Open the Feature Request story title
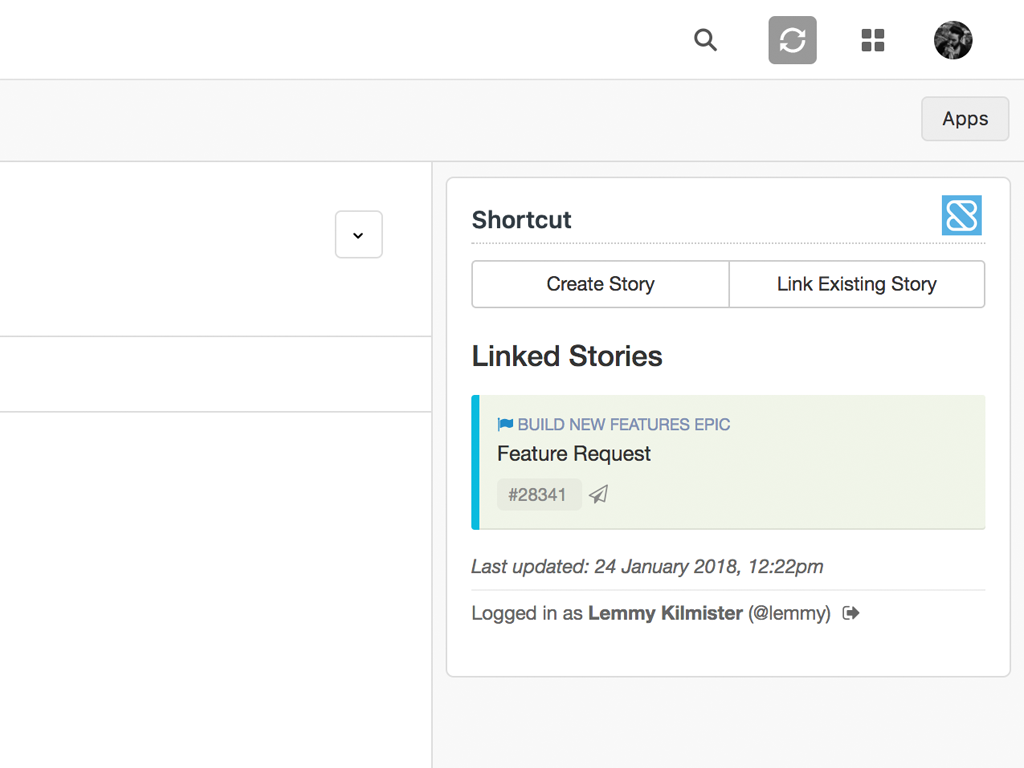Viewport: 1024px width, 768px height. pos(573,454)
